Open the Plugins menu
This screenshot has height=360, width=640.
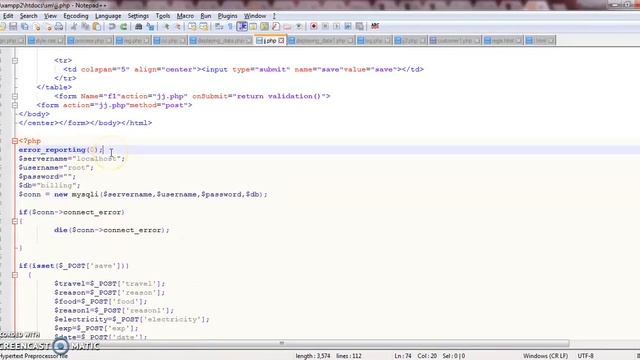tap(227, 16)
